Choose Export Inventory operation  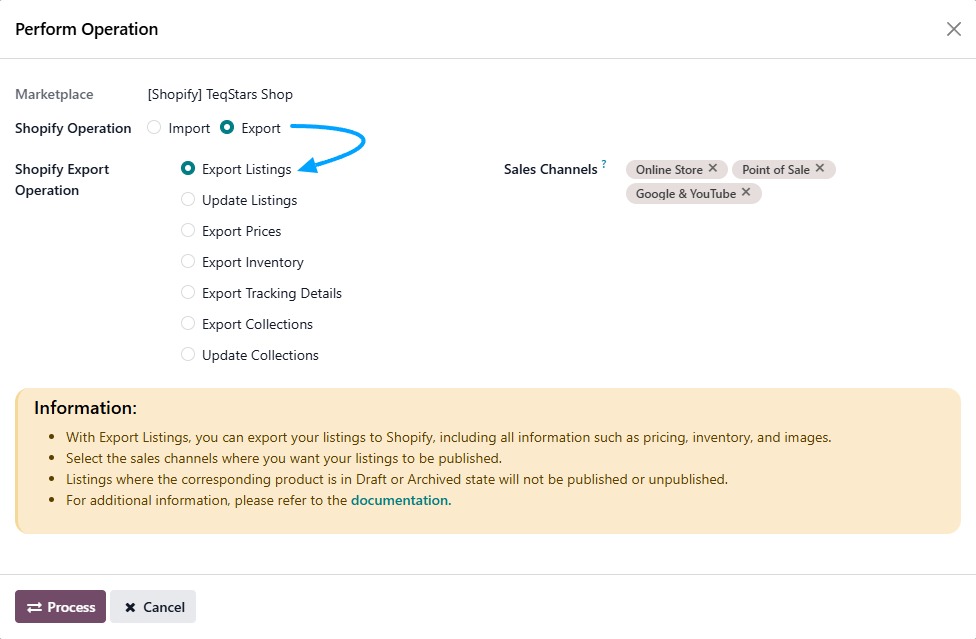[x=187, y=262]
